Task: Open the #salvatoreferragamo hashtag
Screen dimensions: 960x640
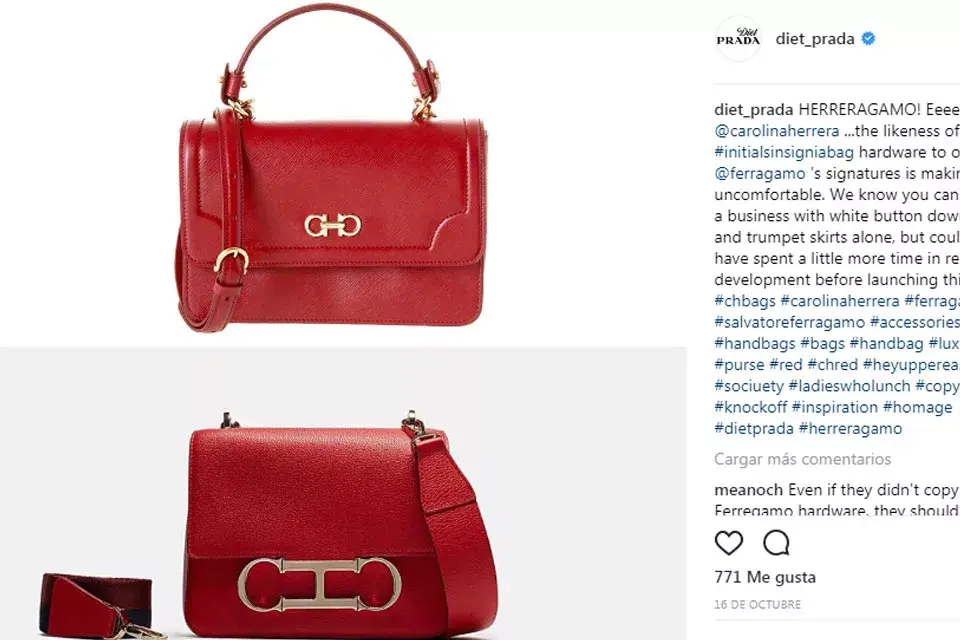Action: (790, 322)
